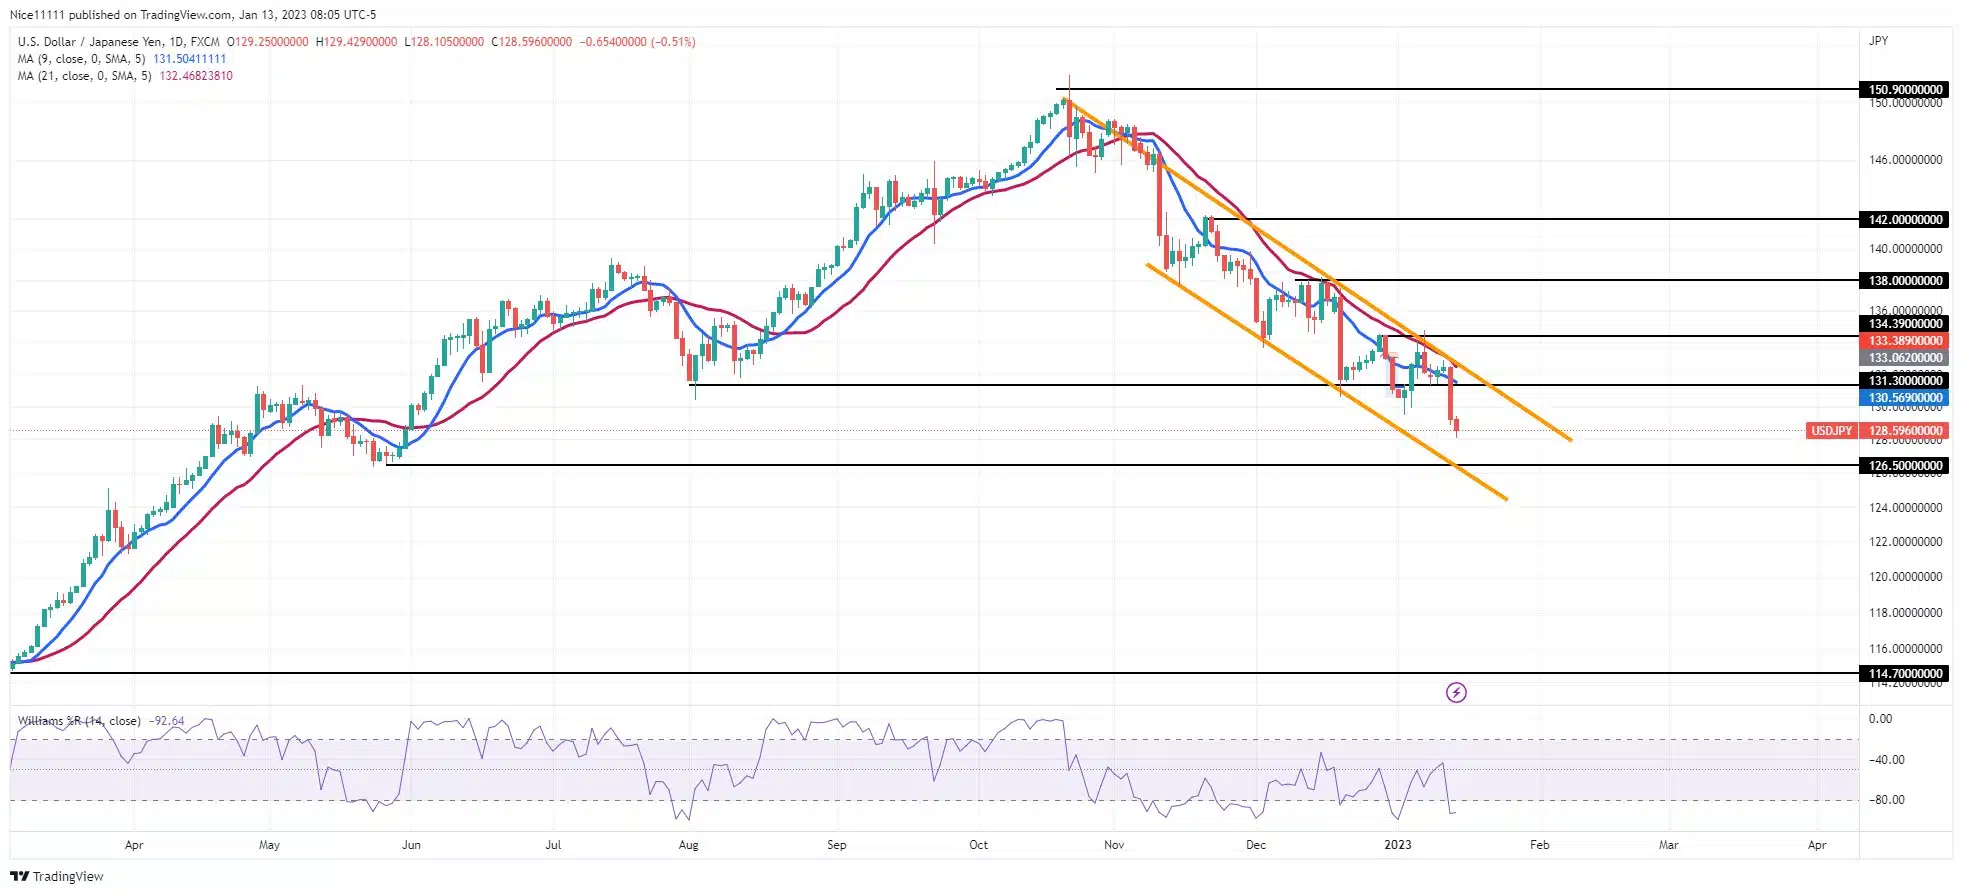Click the purple lightning event icon
The image size is (1963, 894).
[1456, 692]
